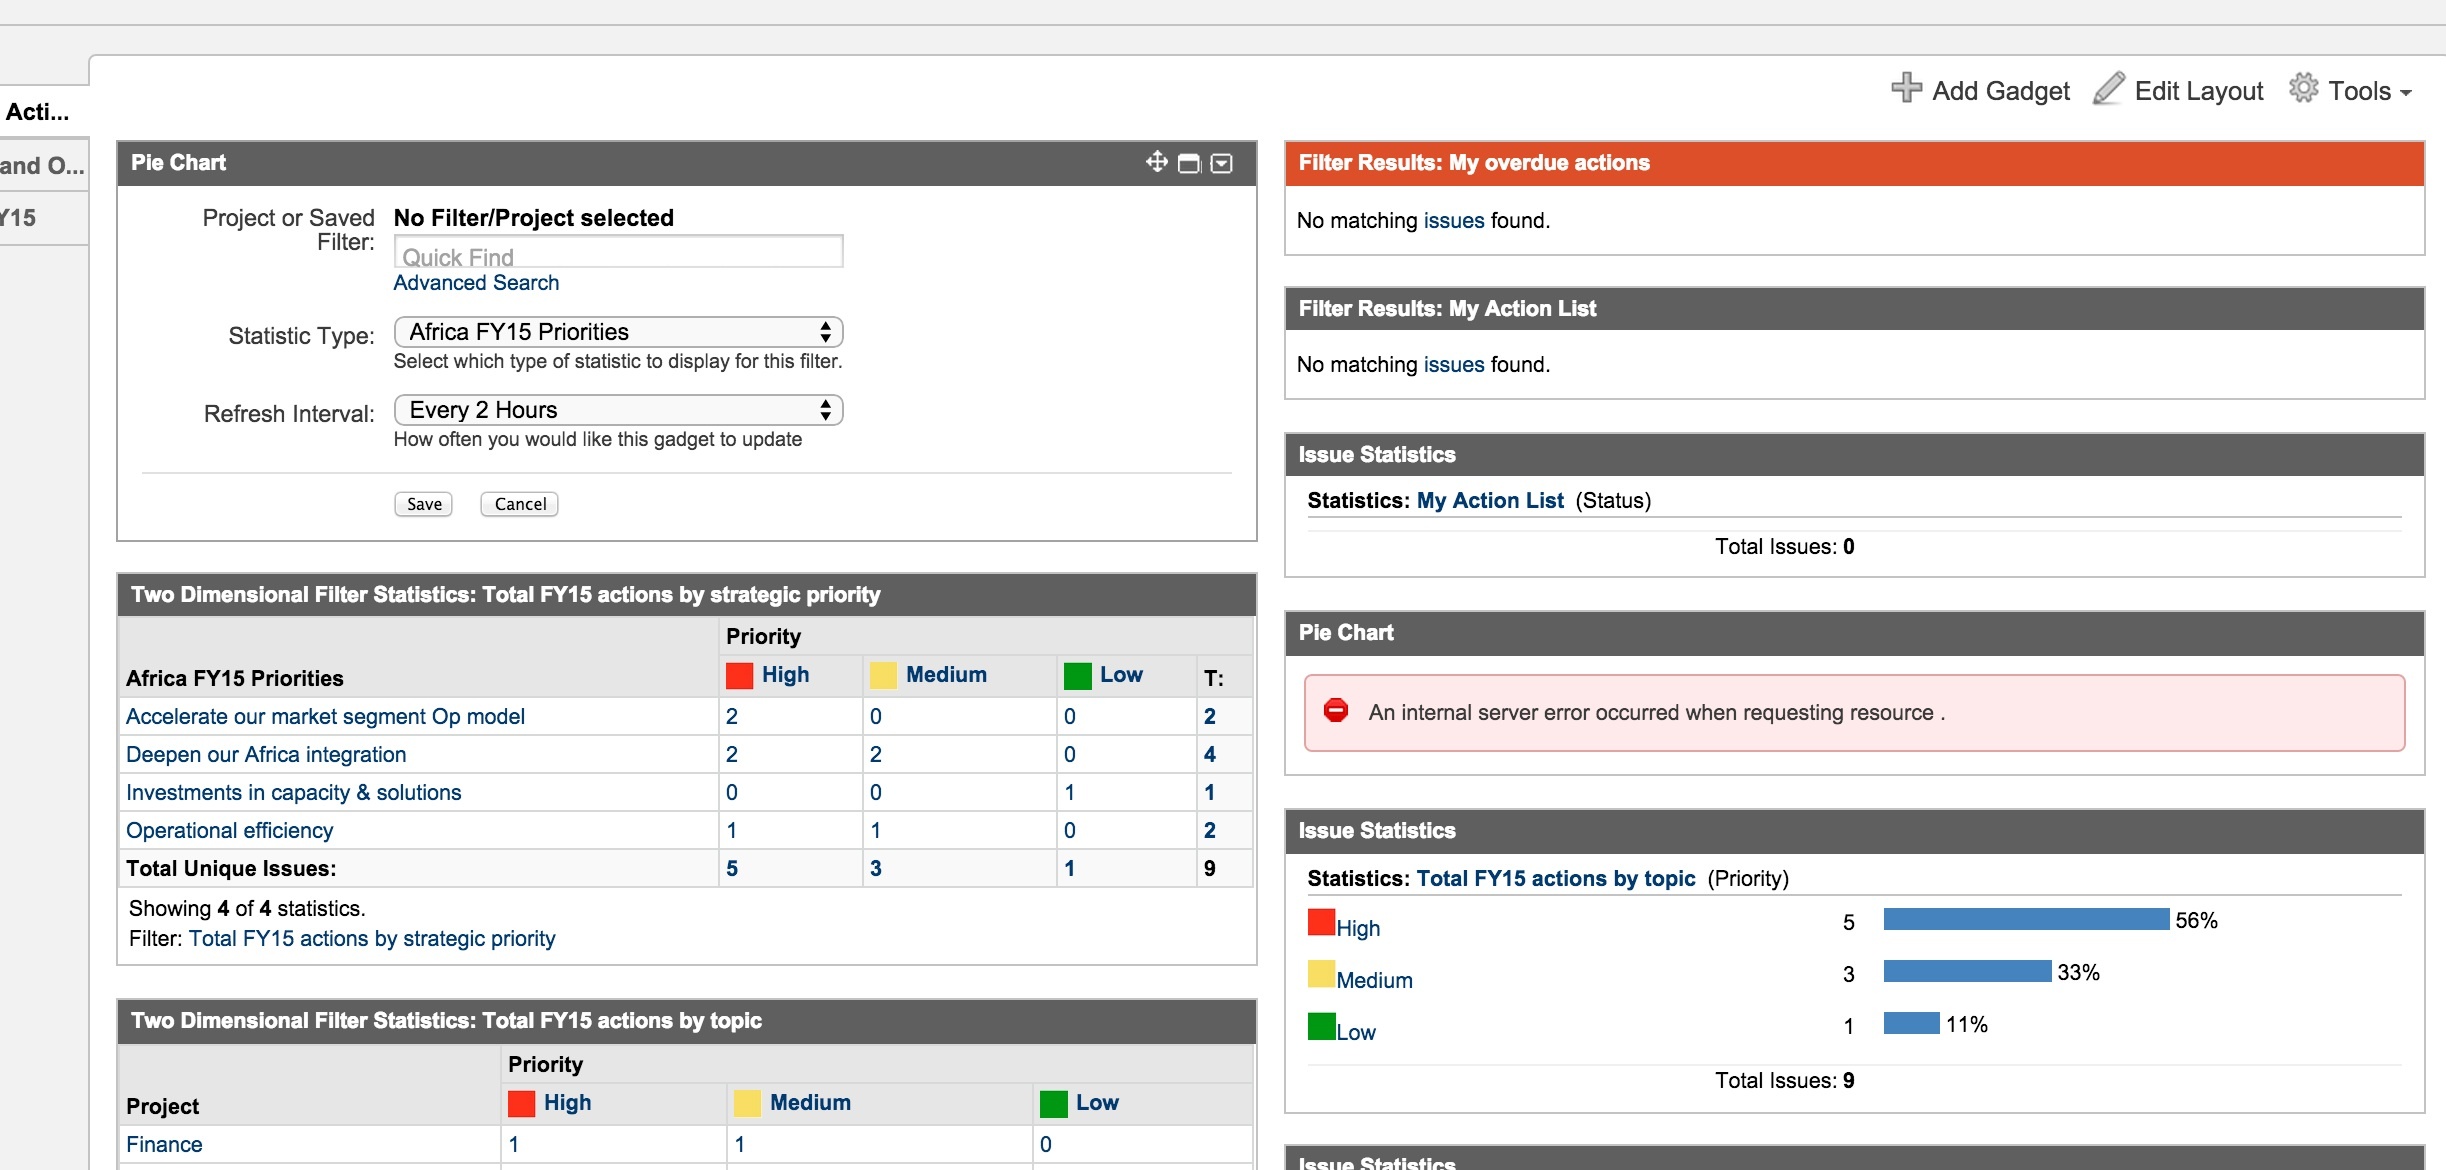The height and width of the screenshot is (1170, 2446).
Task: Click the Pie Chart gadget minimize window icon
Action: (1189, 163)
